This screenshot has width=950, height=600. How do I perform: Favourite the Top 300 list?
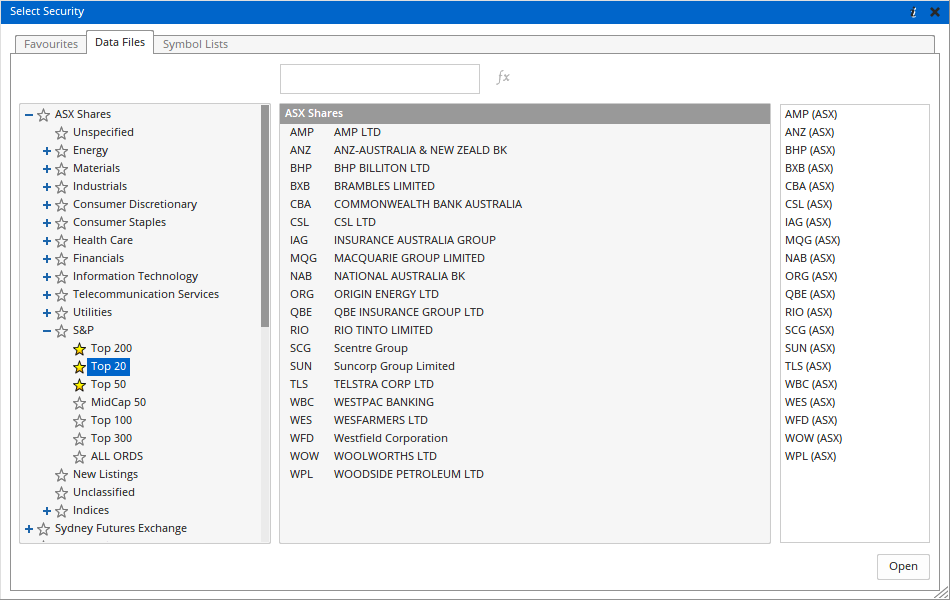(x=79, y=439)
